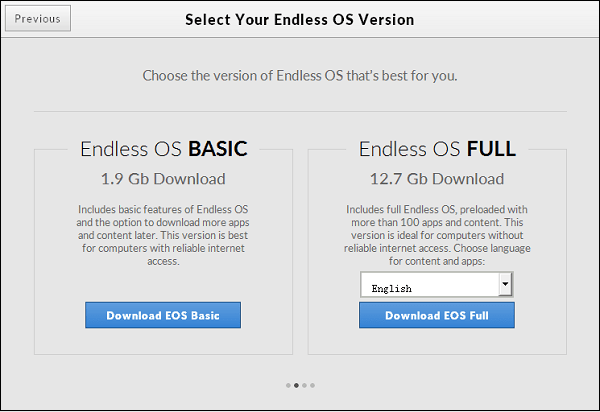Click the bold word FULL in heading

[490, 150]
